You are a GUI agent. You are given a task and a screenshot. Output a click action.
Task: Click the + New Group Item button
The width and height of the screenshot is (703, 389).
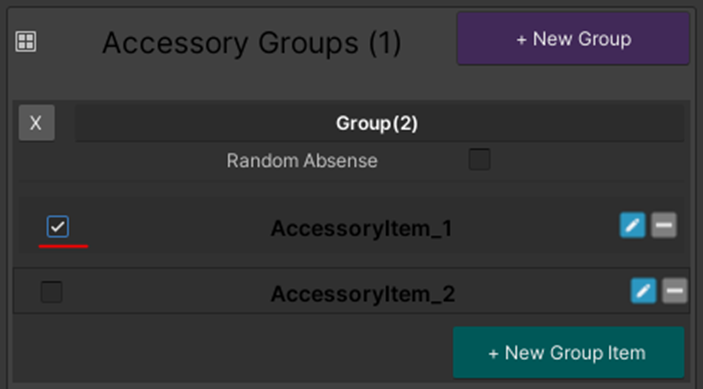tap(568, 353)
